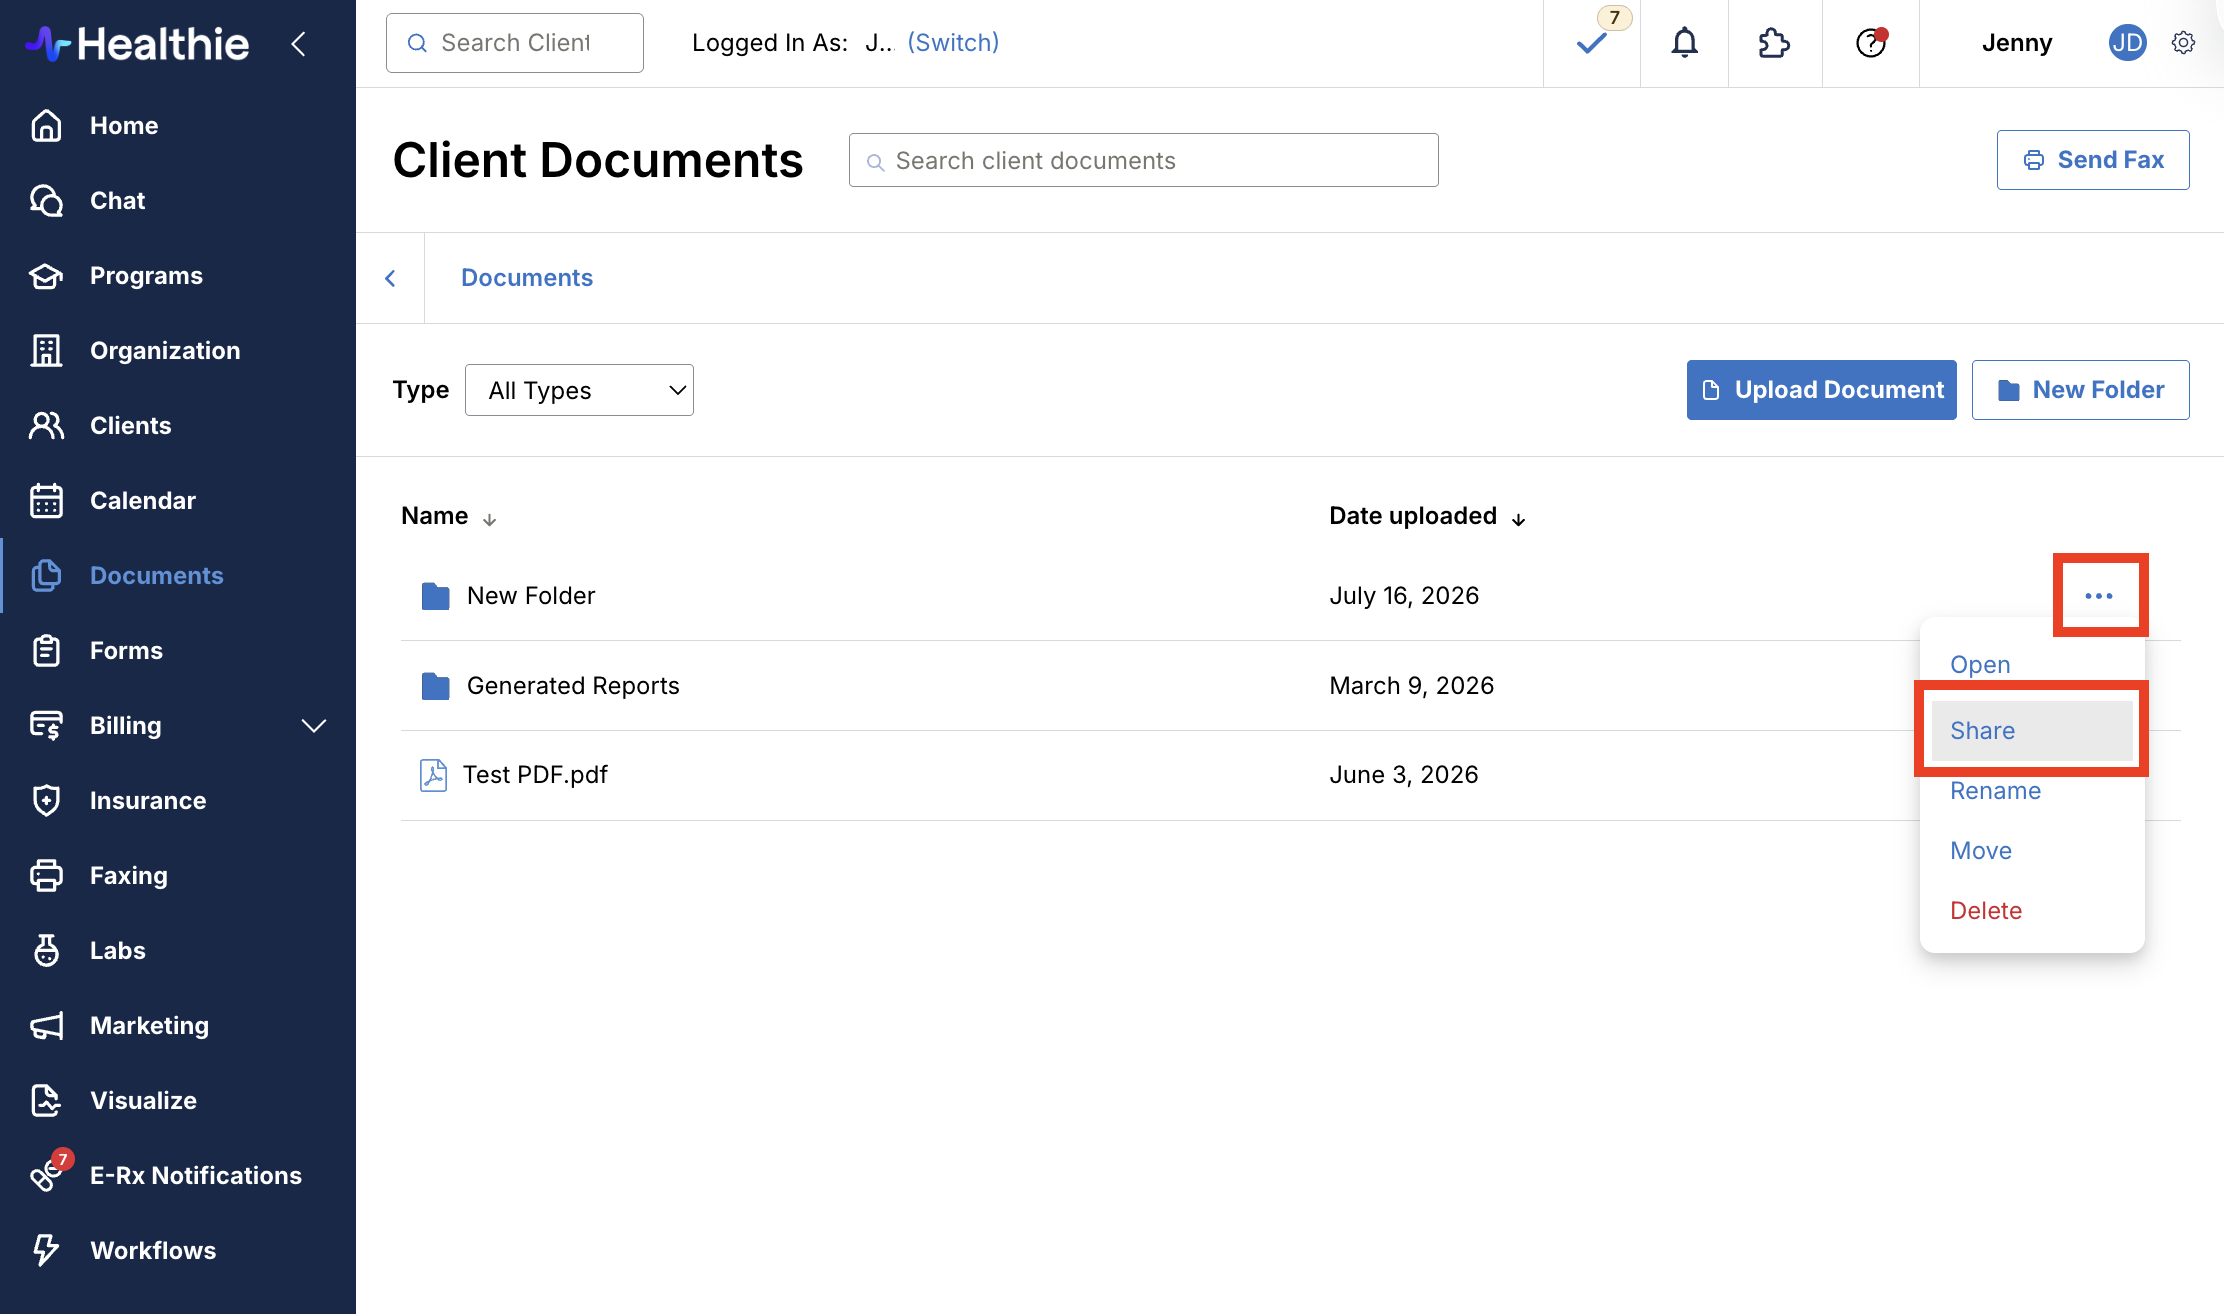Viewport: 2224px width, 1314px height.
Task: Expand the Billing submenu chevron
Action: (x=314, y=726)
